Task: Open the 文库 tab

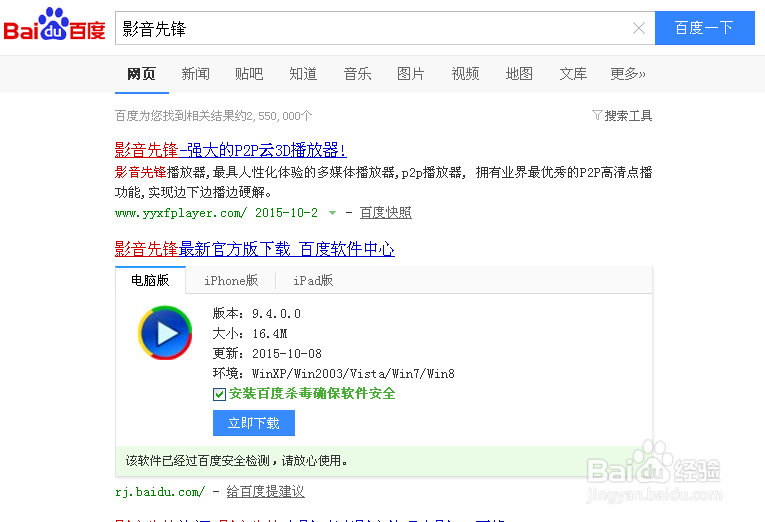Action: coord(573,74)
